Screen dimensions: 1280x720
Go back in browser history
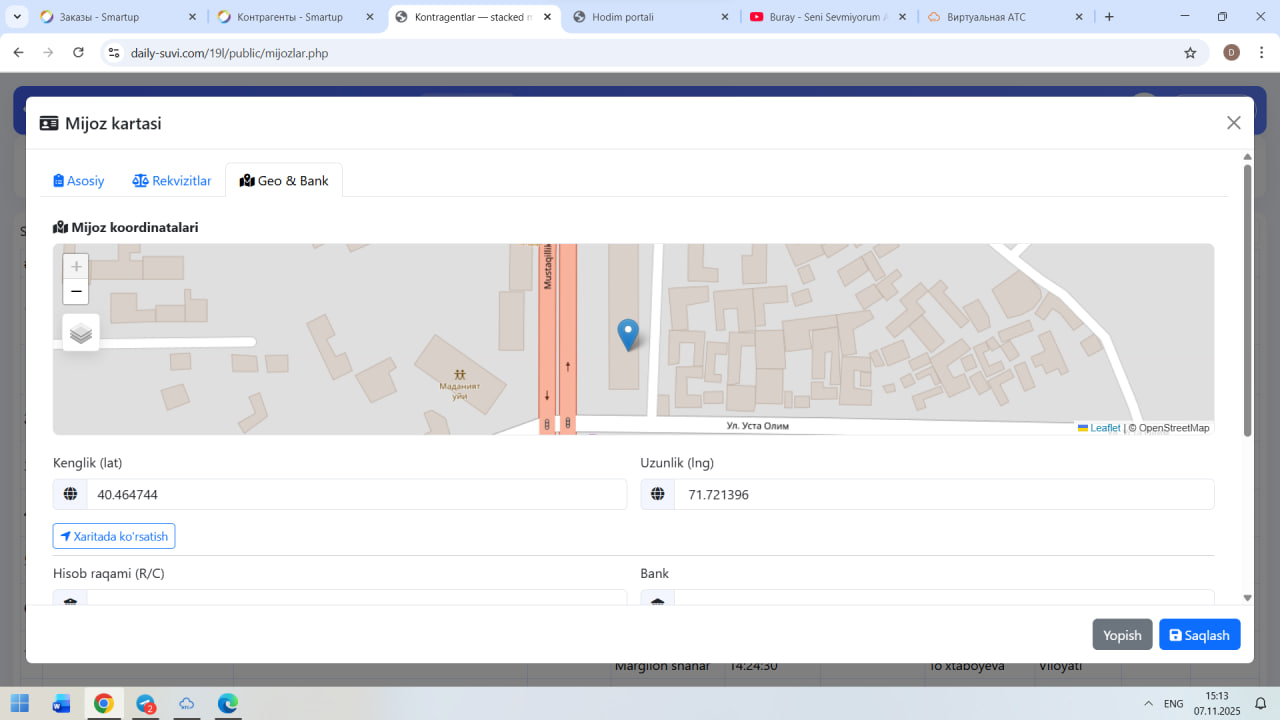tap(18, 52)
